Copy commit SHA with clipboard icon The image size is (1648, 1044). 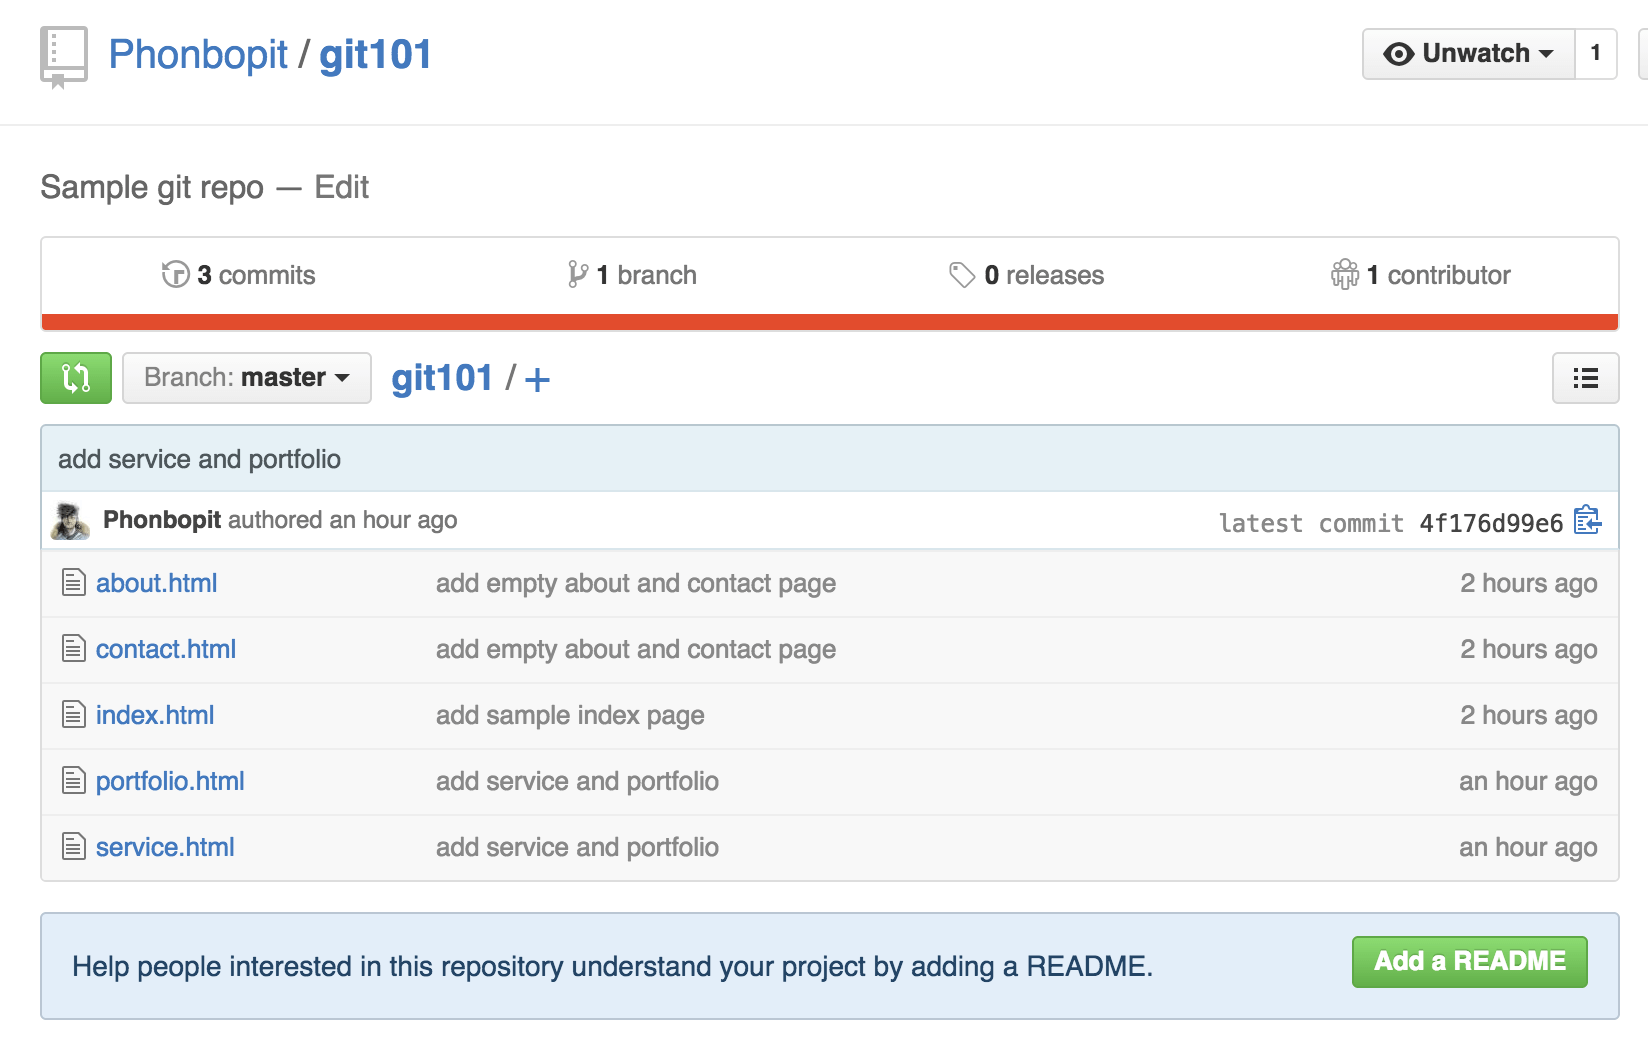coord(1587,520)
